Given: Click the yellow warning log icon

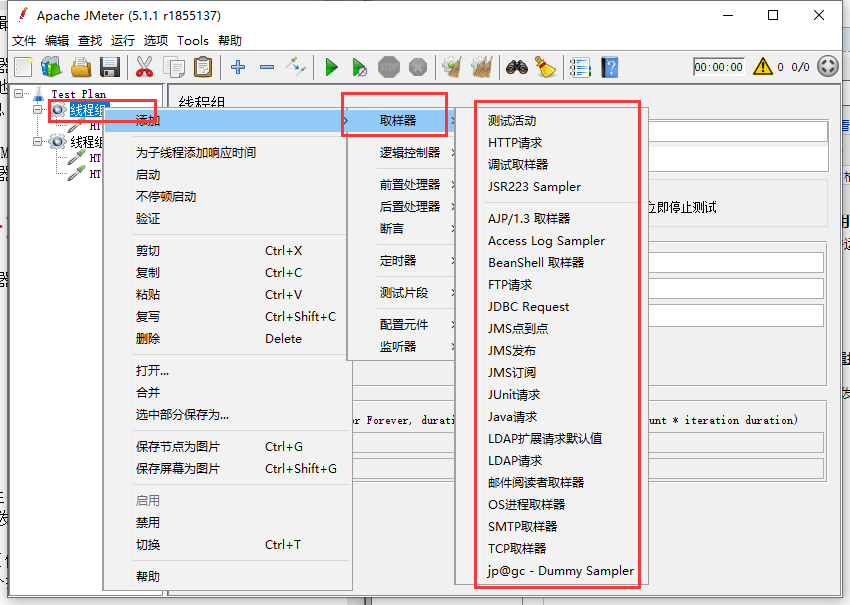Looking at the screenshot, I should point(763,66).
